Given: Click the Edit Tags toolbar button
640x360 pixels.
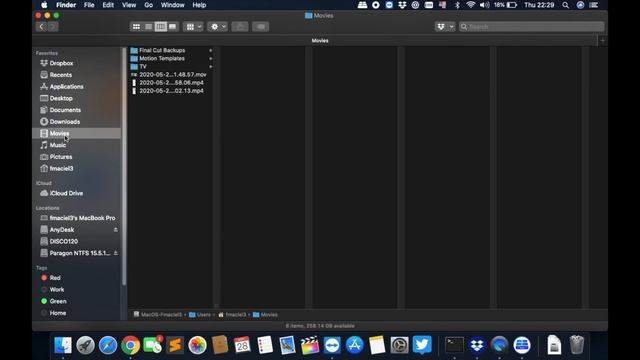Looking at the screenshot, I should point(260,27).
